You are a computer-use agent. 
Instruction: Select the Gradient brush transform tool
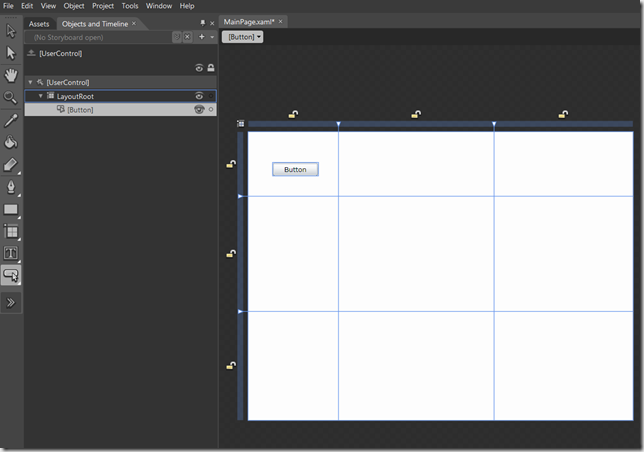click(11, 165)
